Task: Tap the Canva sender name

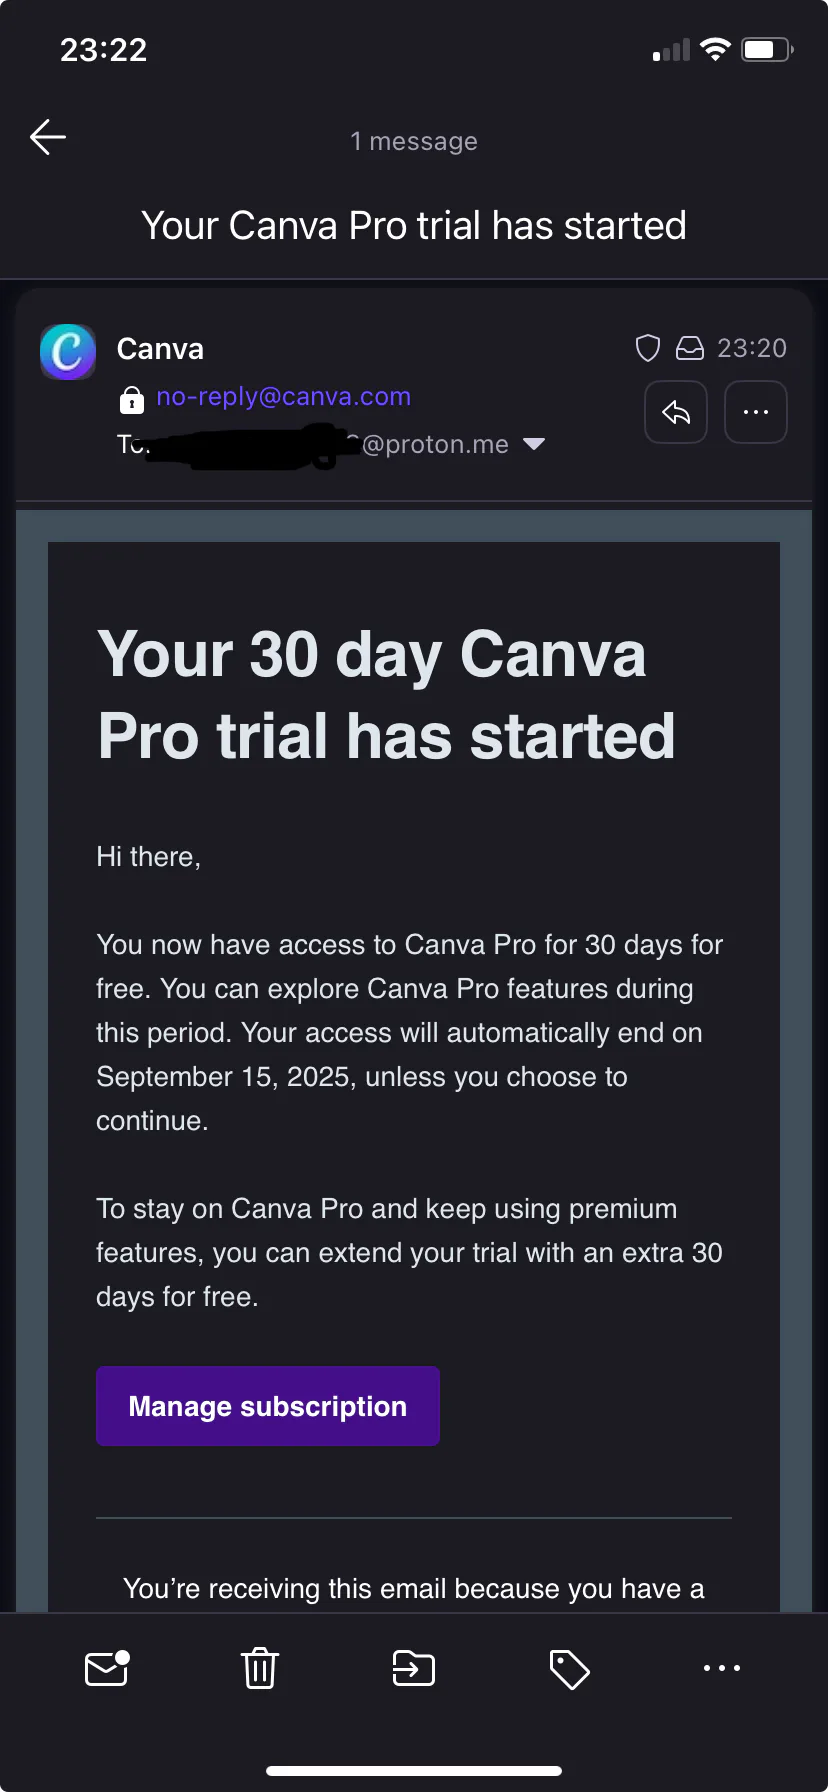Action: 160,349
